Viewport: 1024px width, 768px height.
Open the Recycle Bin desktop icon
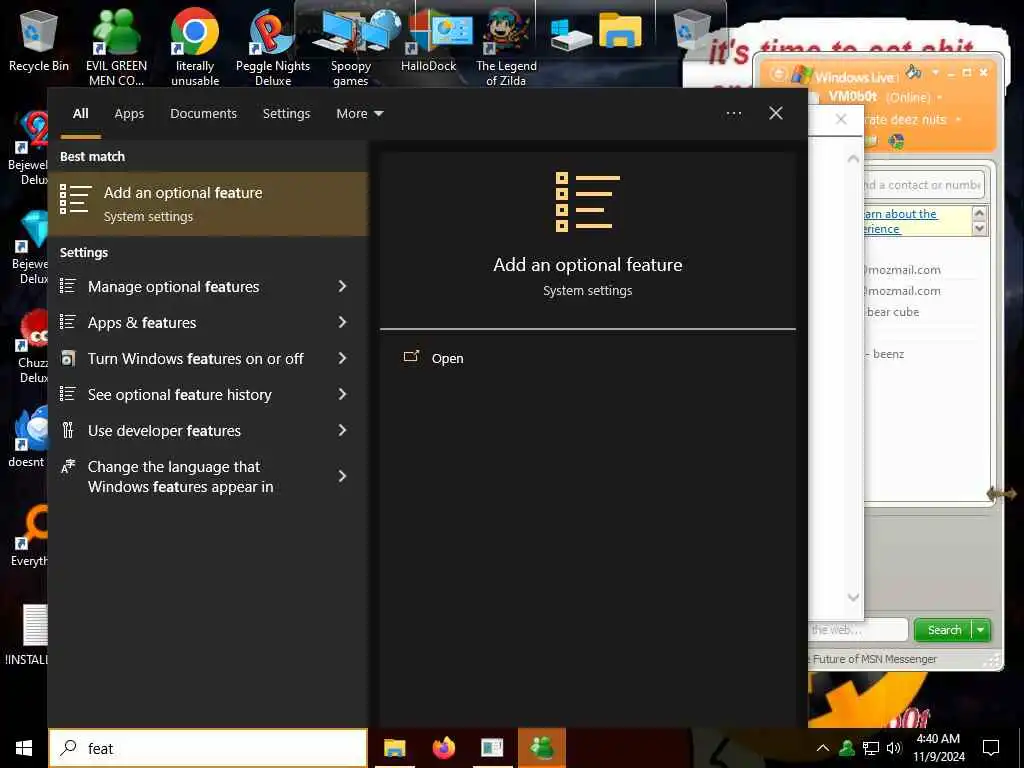point(39,39)
